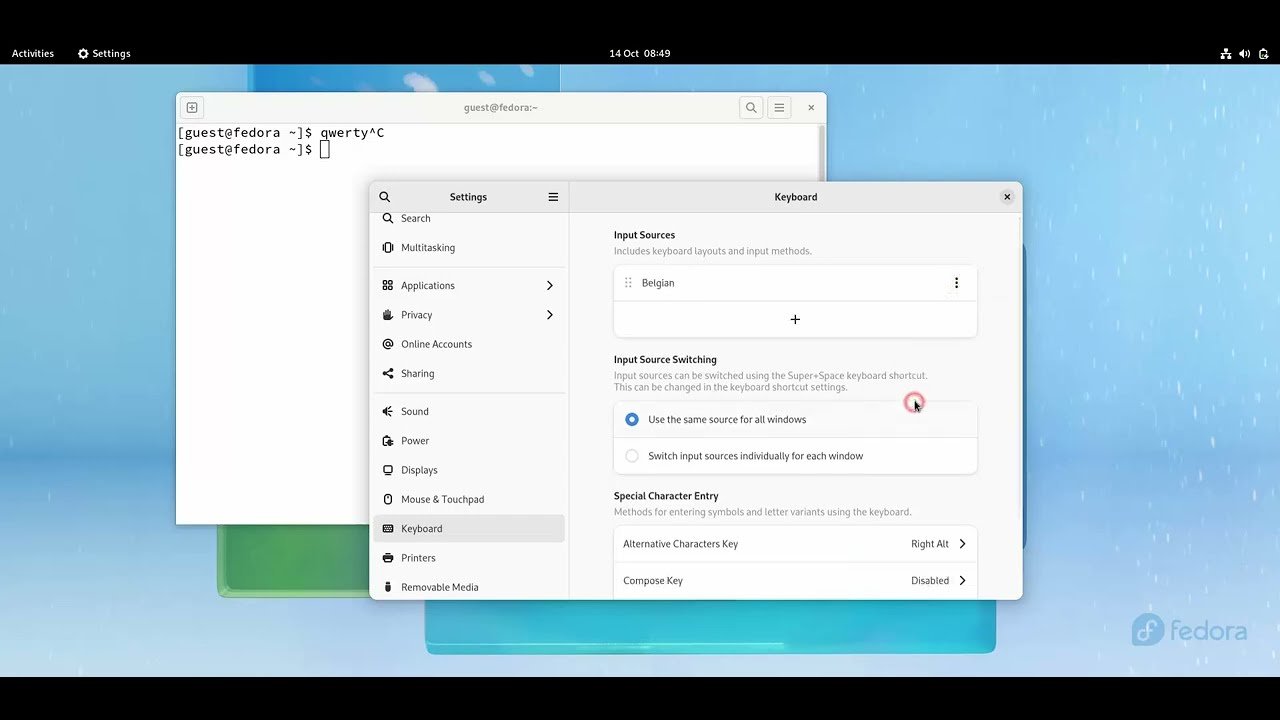Open the Power settings panel
1280x720 pixels.
tap(469, 440)
